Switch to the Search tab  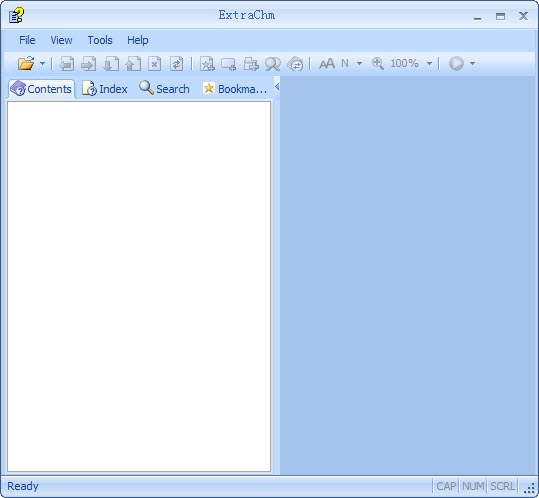point(164,89)
